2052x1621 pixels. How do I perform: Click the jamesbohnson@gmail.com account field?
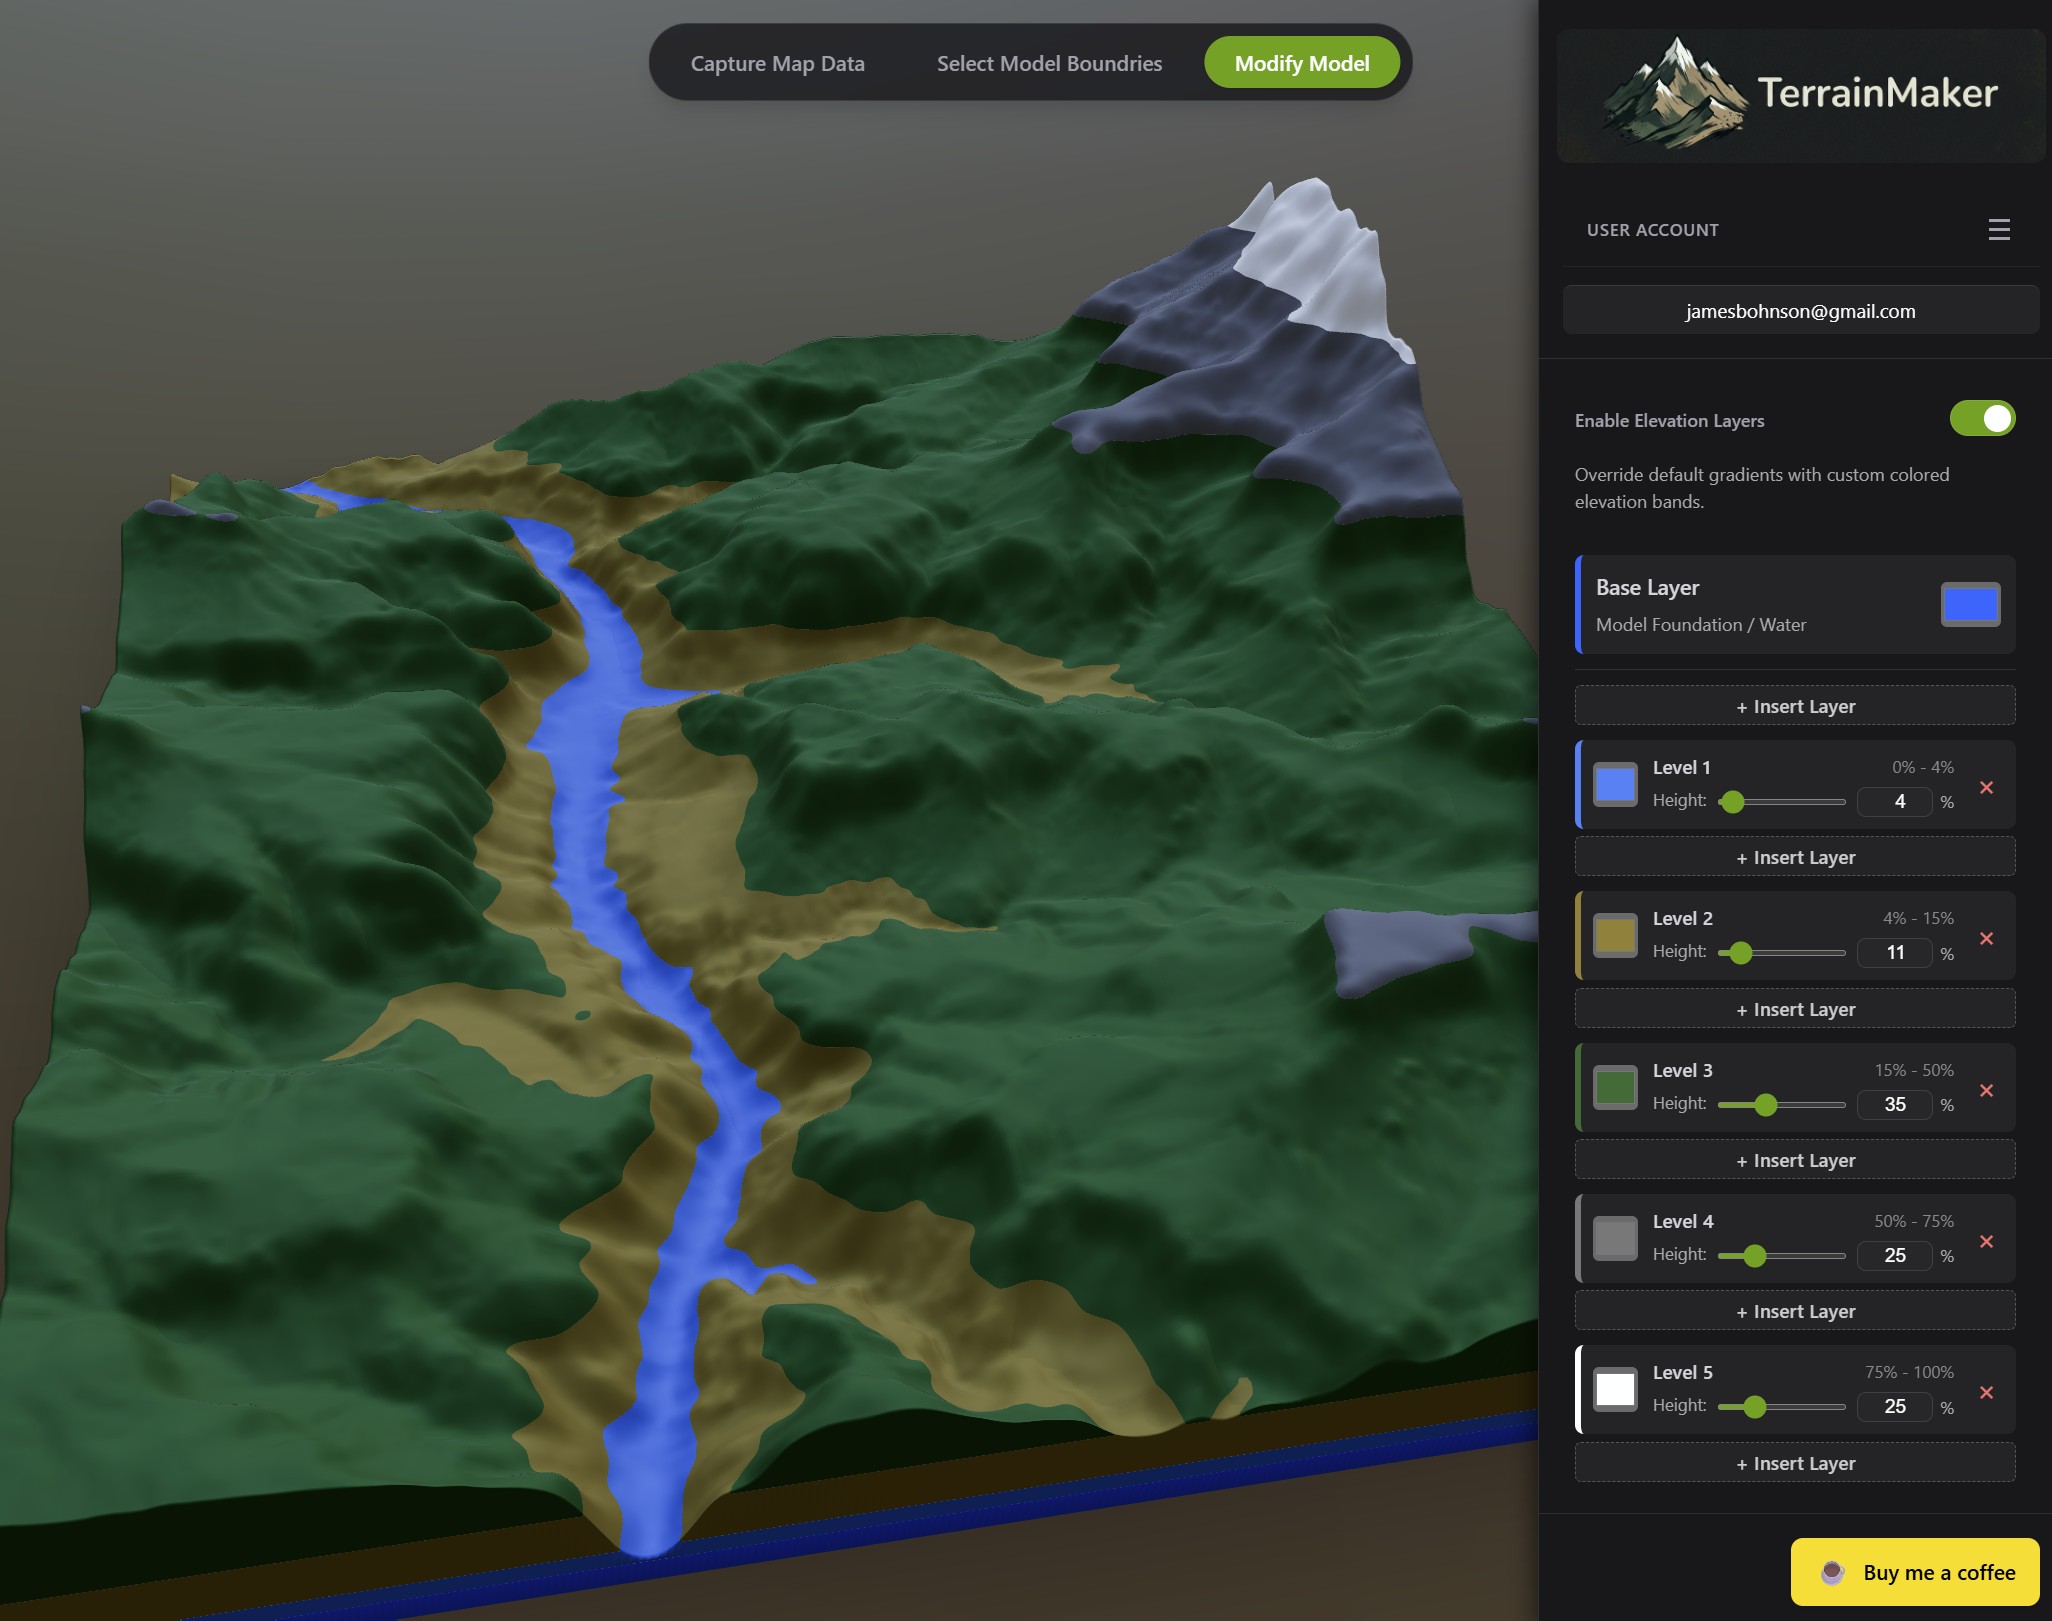[1800, 311]
